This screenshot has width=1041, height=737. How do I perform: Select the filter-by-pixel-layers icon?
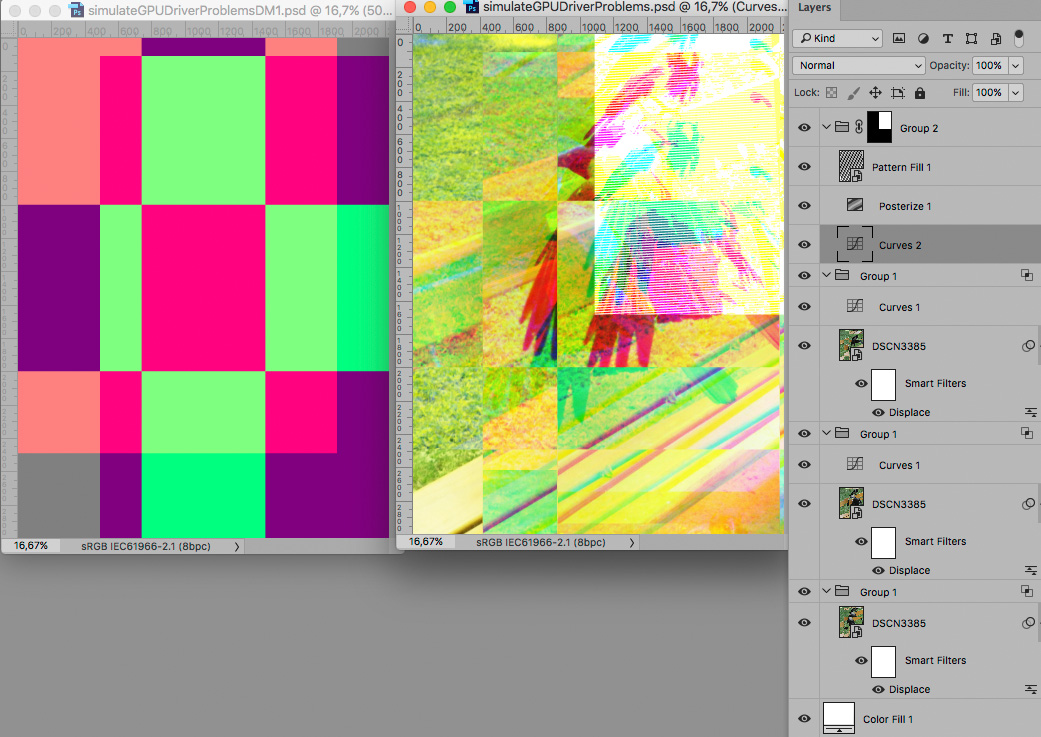[x=898, y=38]
